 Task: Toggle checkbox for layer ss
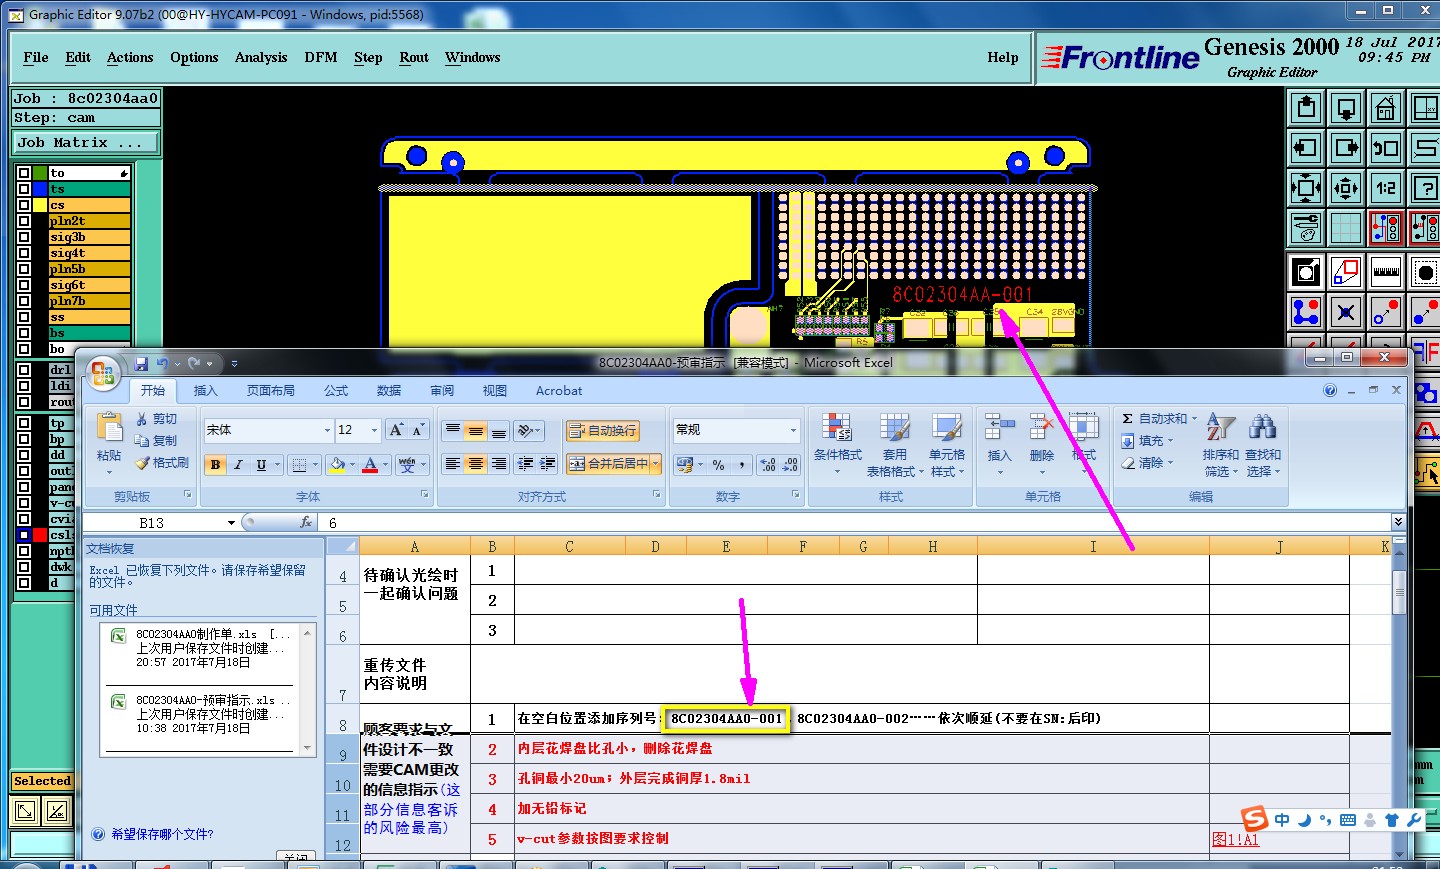click(x=24, y=317)
